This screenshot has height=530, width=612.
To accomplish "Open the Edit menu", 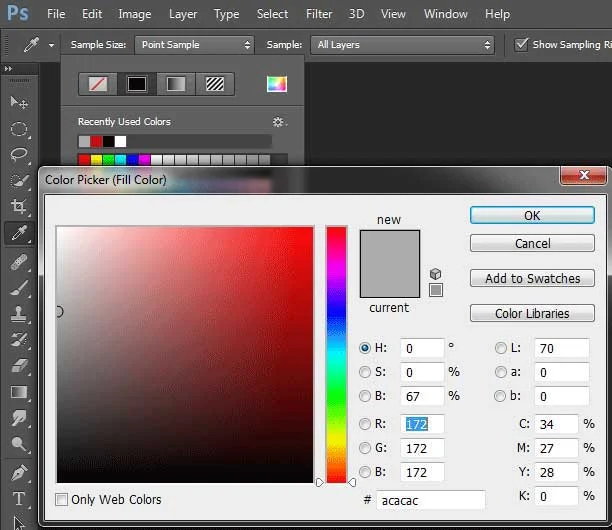I will [x=92, y=14].
